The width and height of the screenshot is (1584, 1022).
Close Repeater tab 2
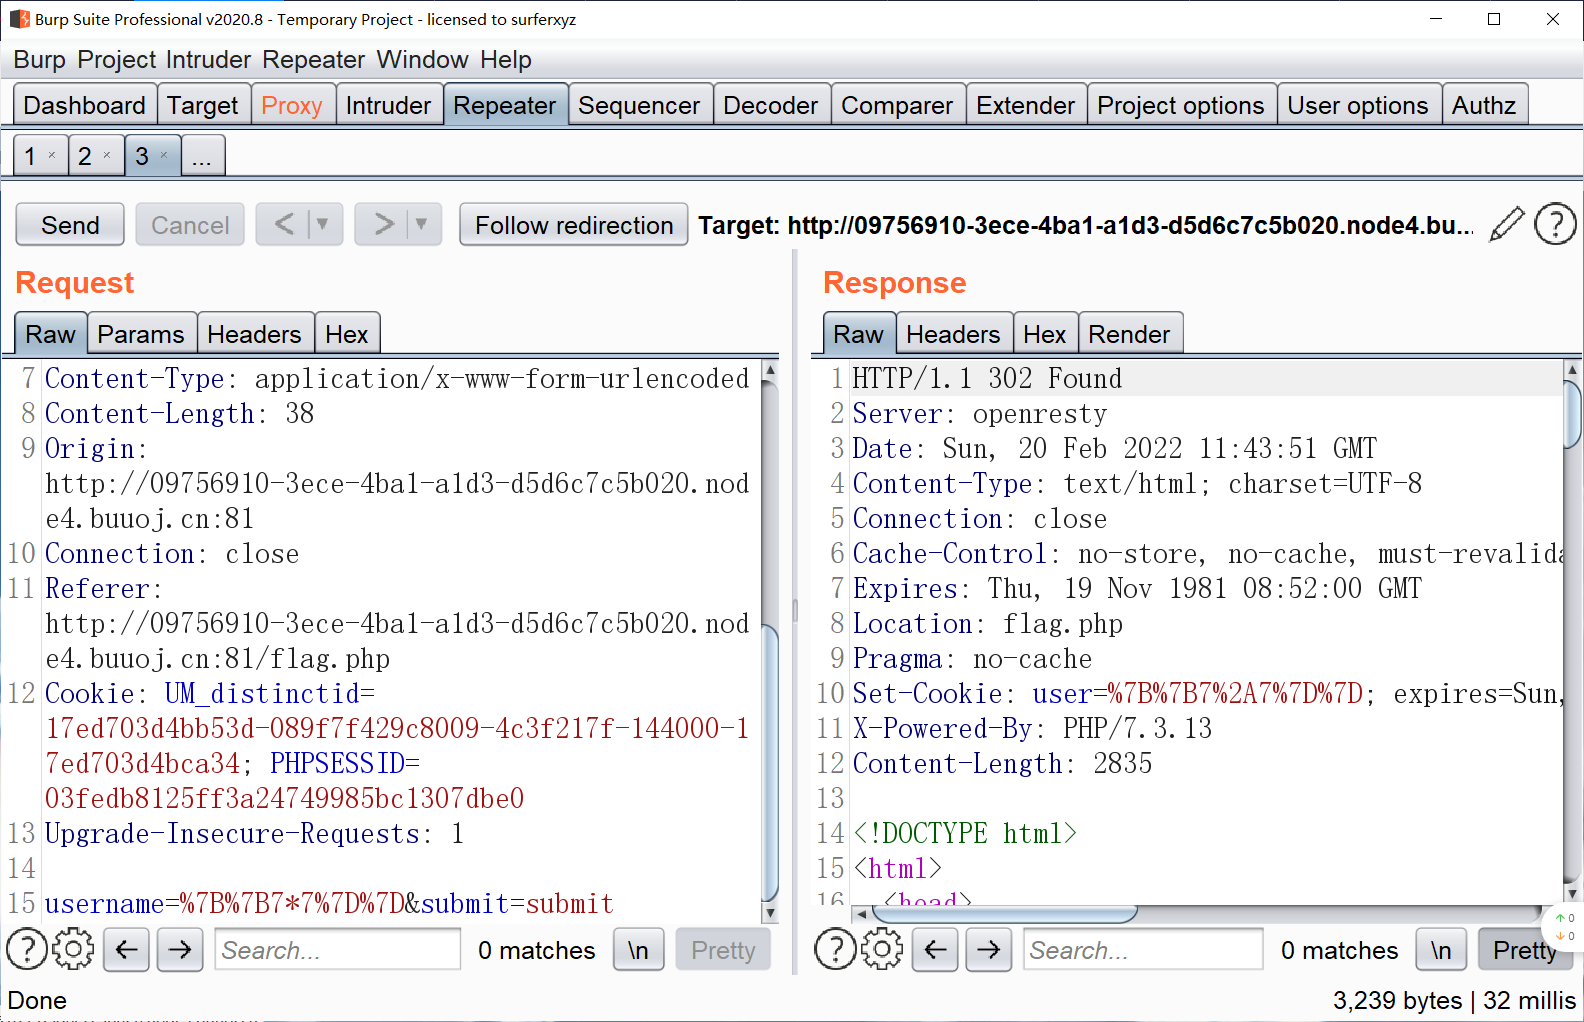coord(107,155)
